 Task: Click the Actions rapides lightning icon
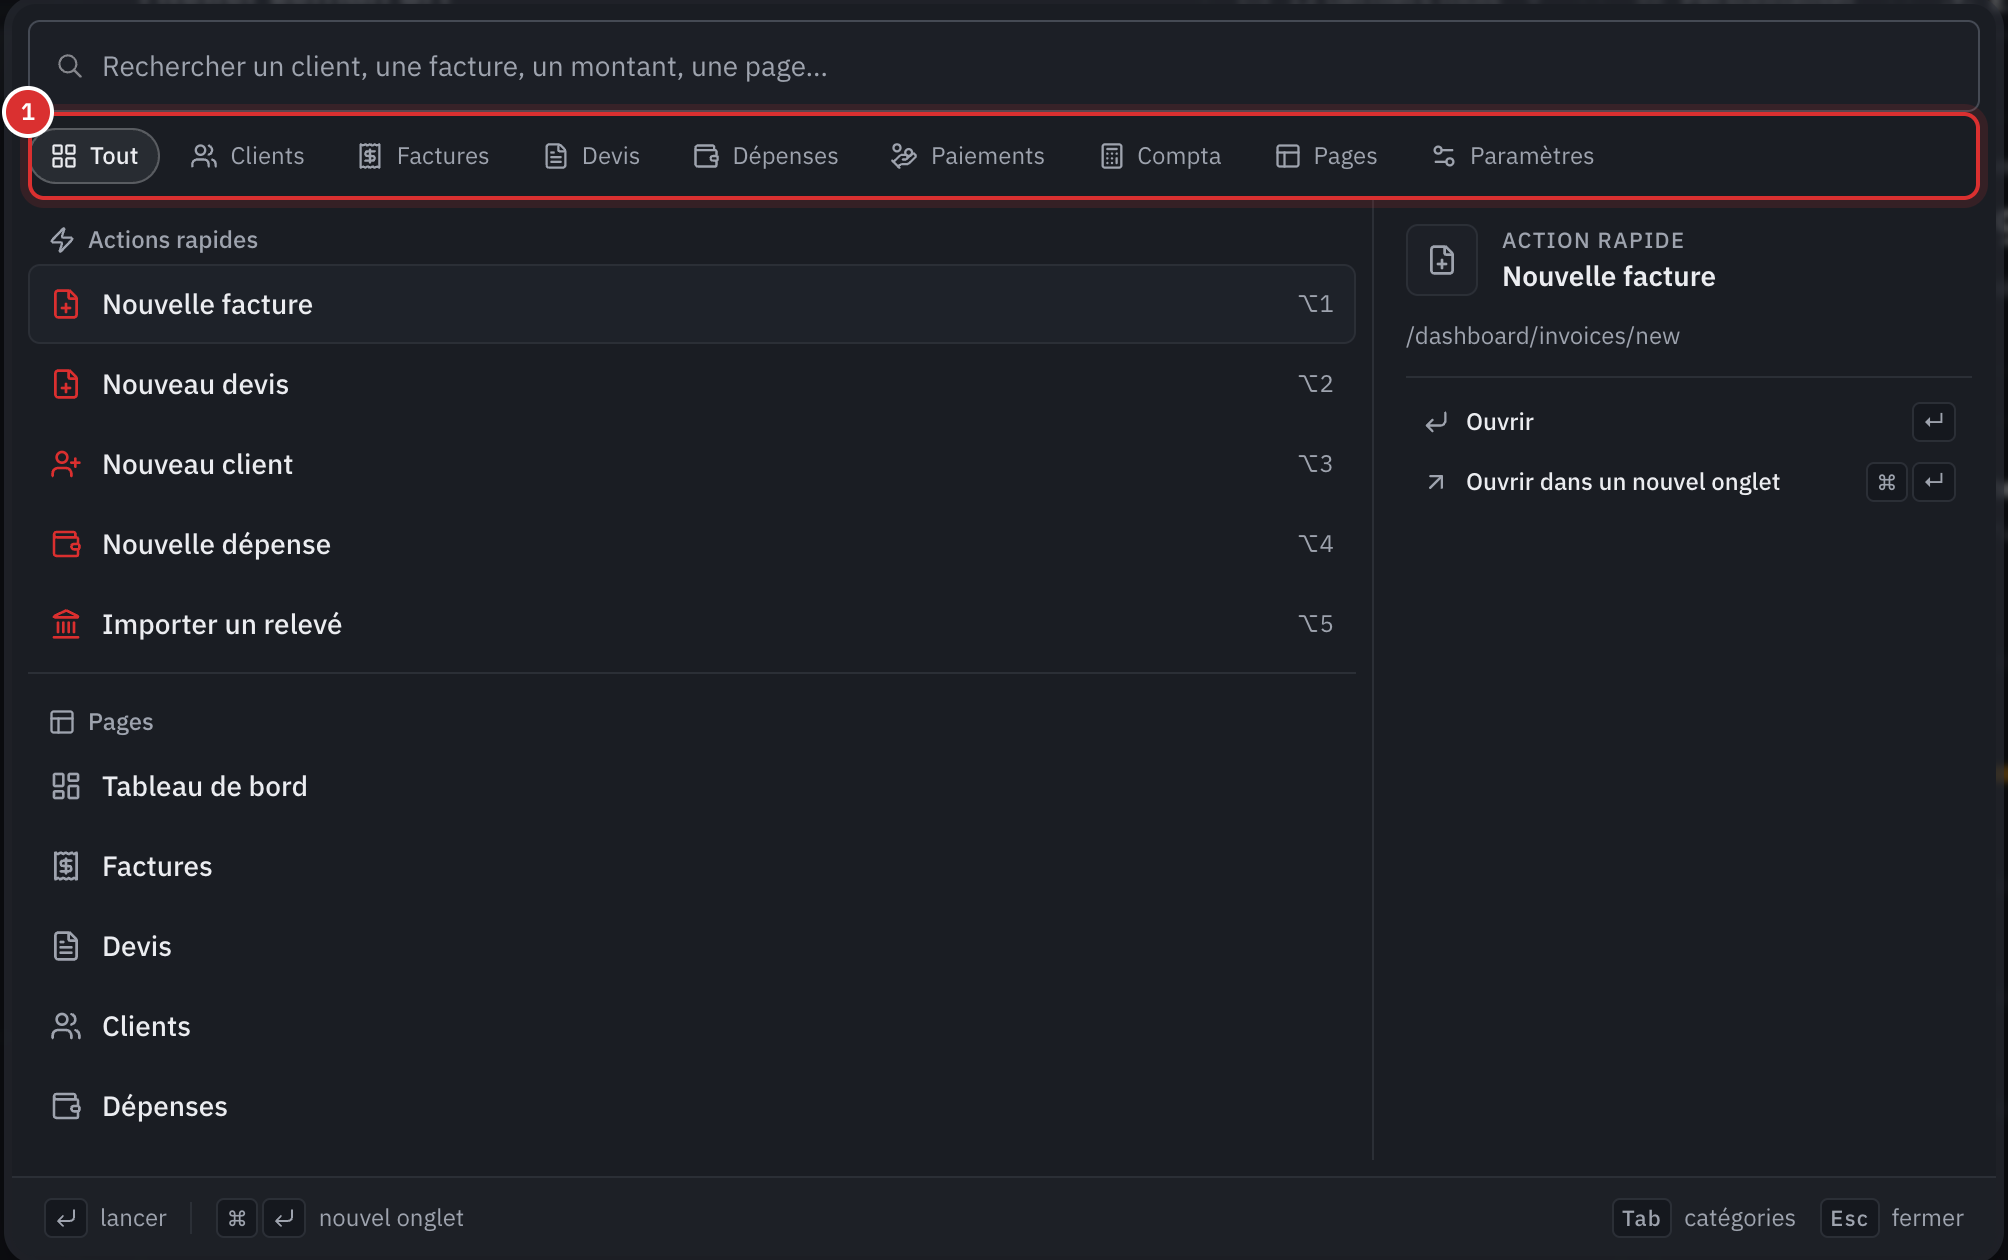click(62, 240)
